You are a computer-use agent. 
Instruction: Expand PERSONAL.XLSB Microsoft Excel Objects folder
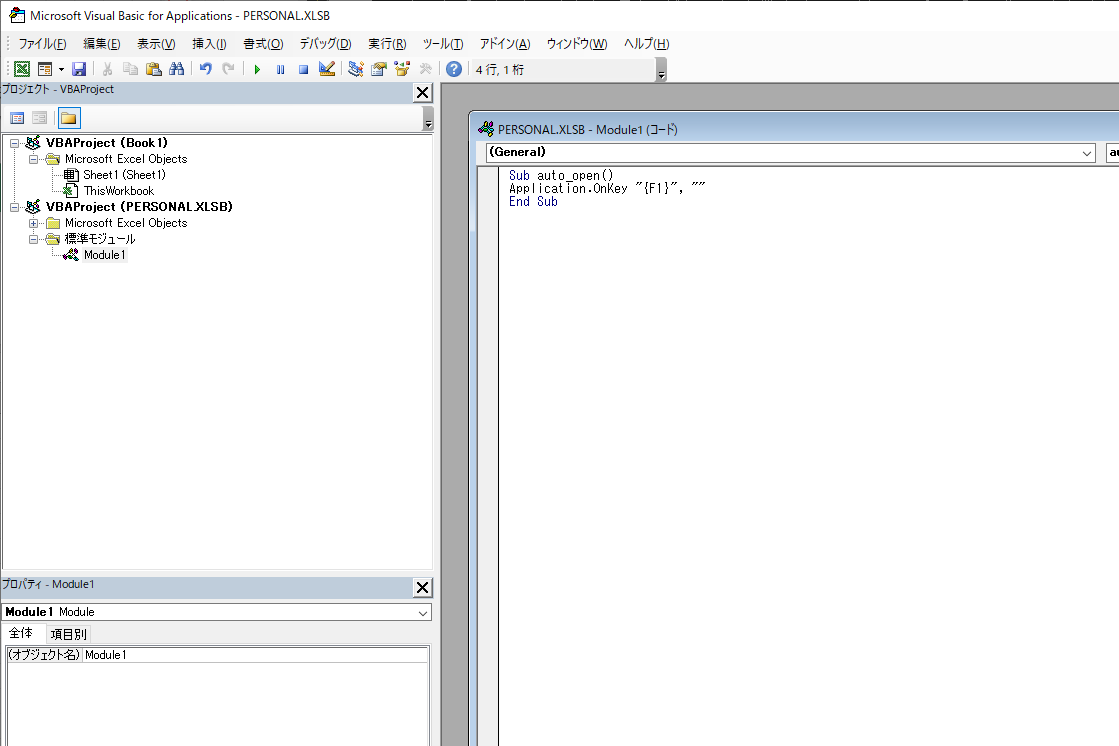33,223
